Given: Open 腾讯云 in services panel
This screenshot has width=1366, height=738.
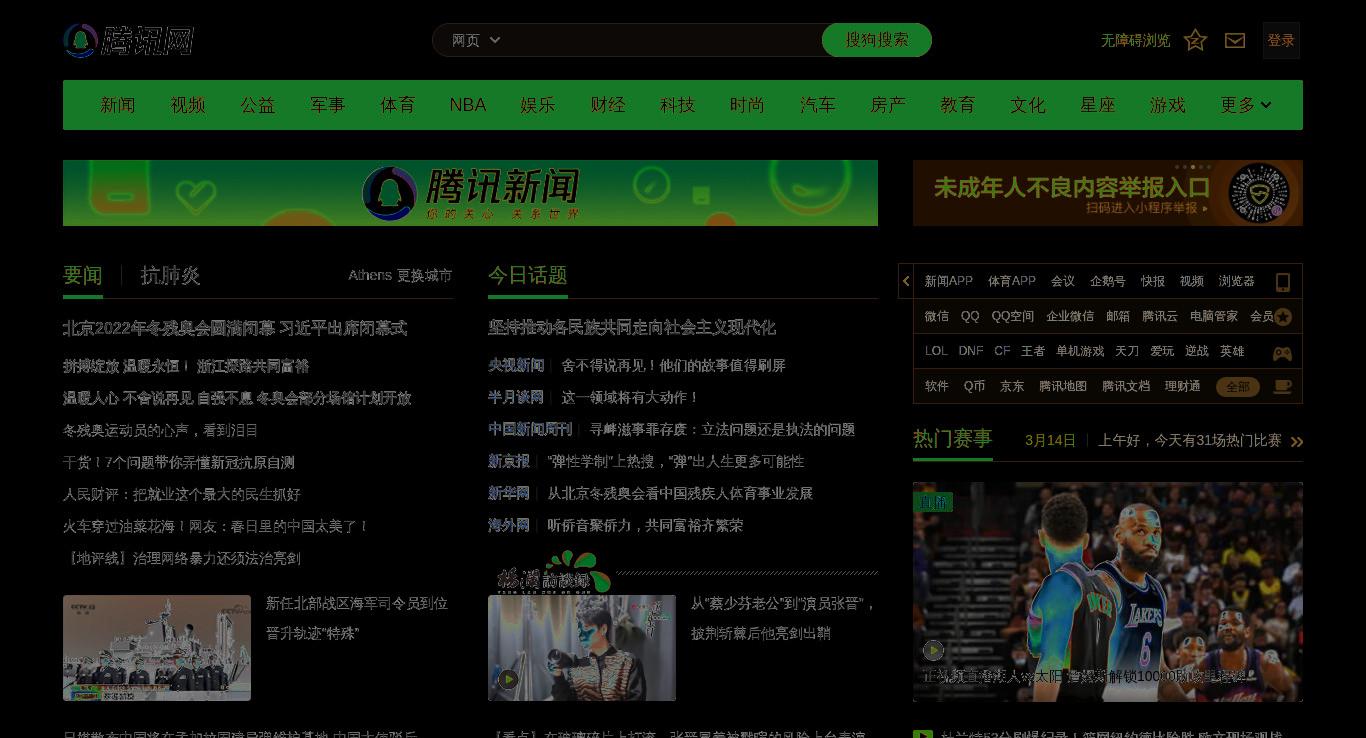Looking at the screenshot, I should pos(1160,316).
